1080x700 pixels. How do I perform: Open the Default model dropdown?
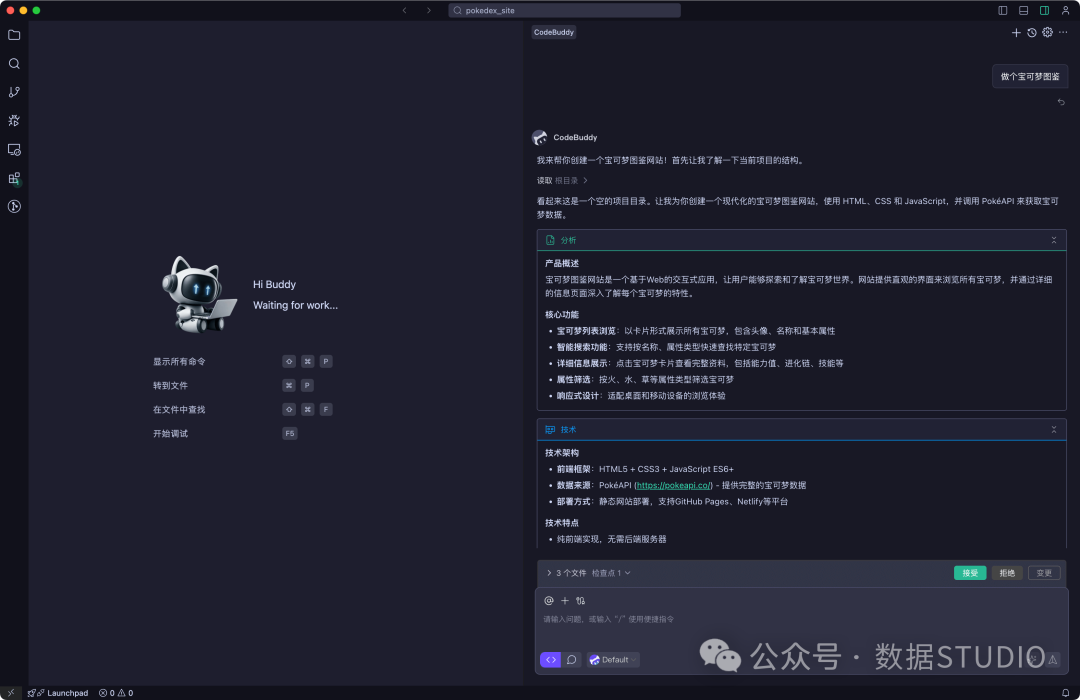(613, 660)
